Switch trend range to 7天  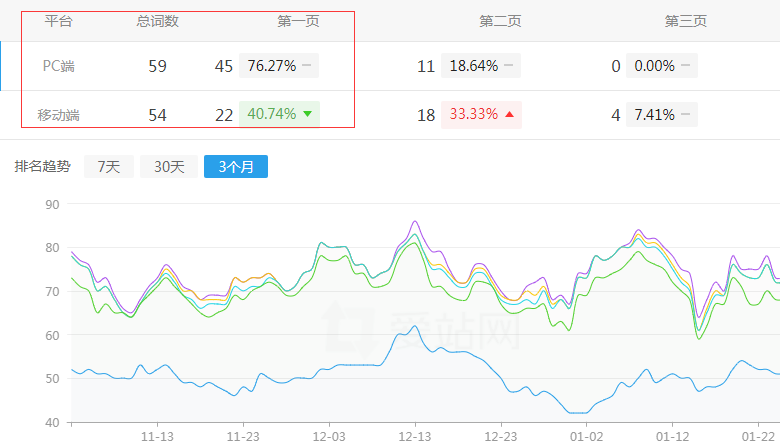pyautogui.click(x=108, y=167)
